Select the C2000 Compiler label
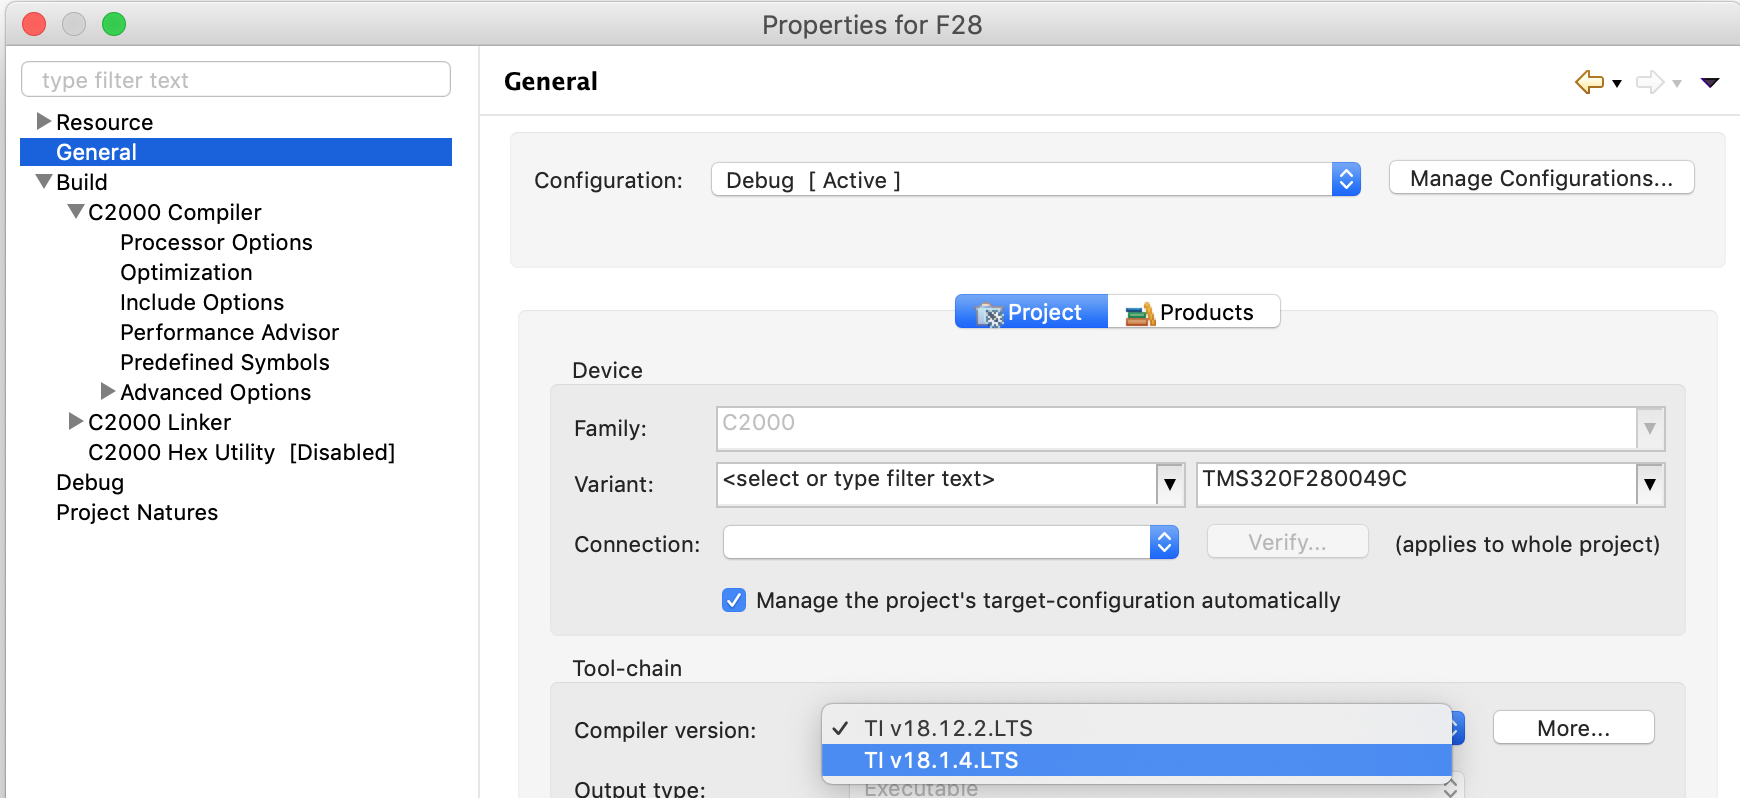 [x=175, y=212]
